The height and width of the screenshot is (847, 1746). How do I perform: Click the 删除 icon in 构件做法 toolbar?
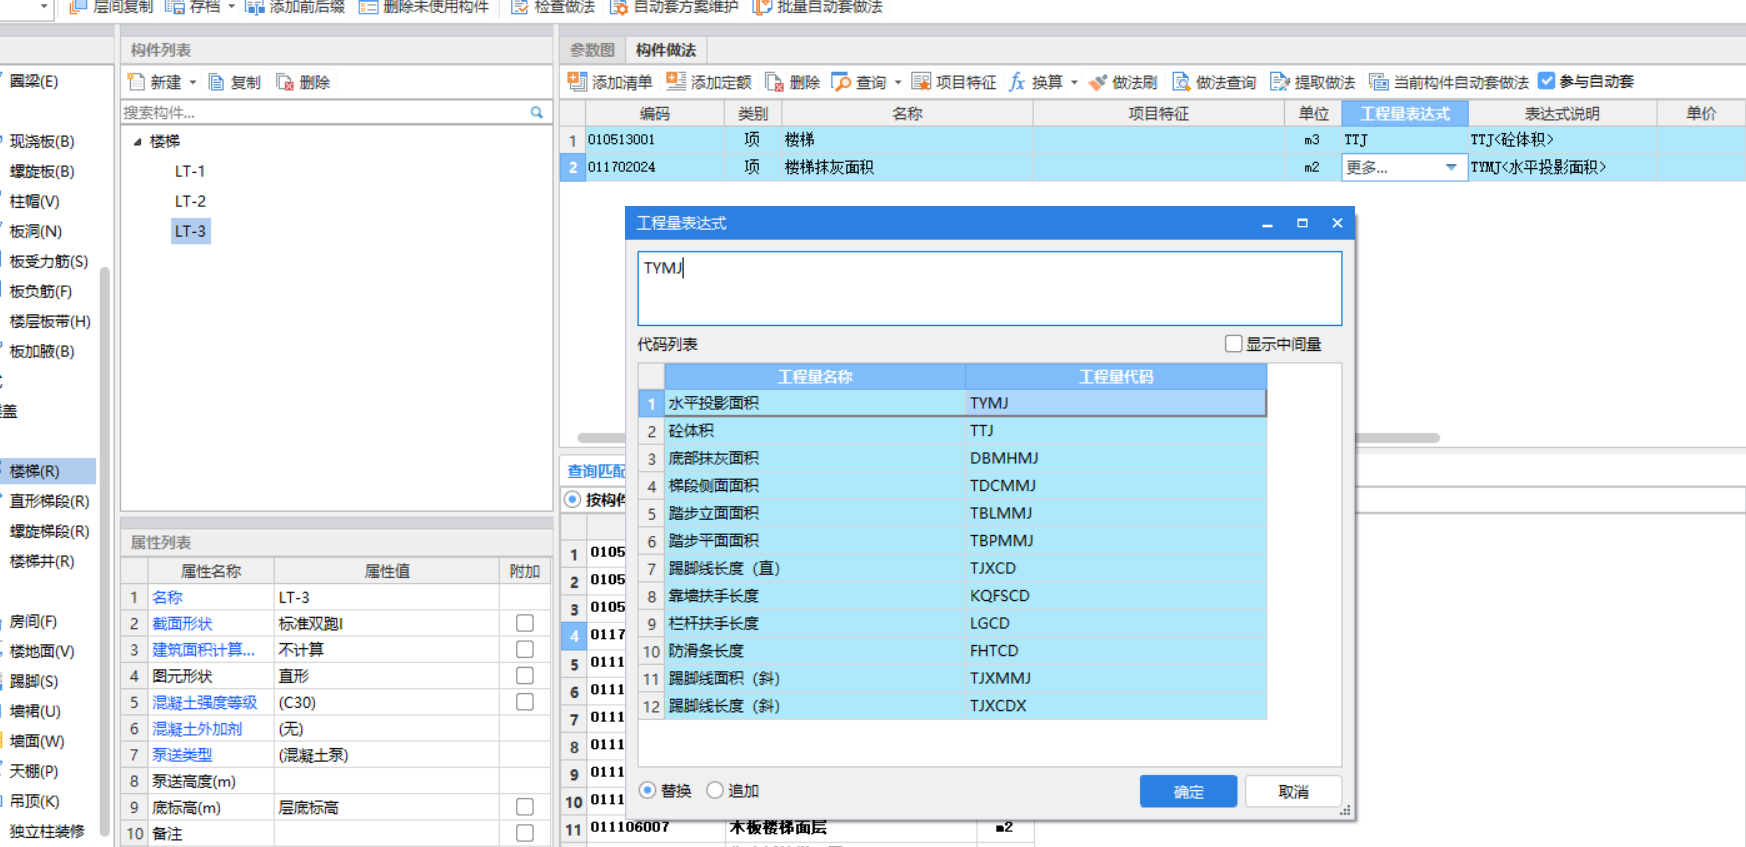click(775, 82)
